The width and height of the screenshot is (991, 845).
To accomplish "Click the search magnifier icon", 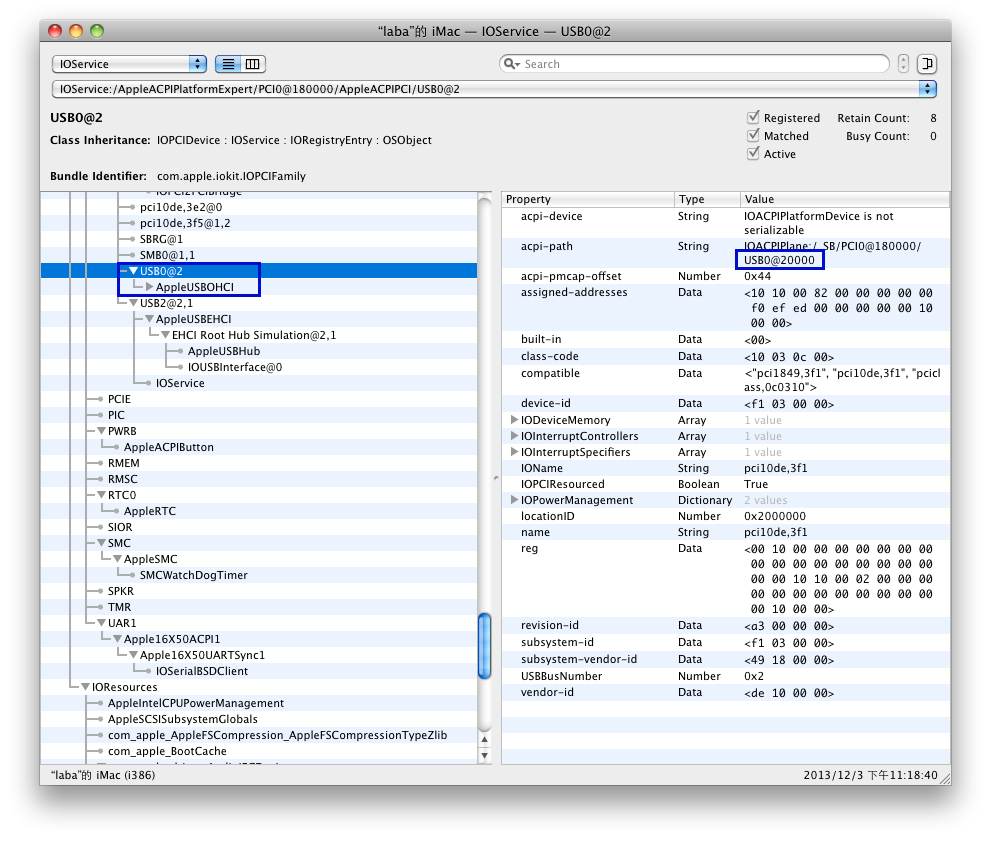I will (x=511, y=64).
